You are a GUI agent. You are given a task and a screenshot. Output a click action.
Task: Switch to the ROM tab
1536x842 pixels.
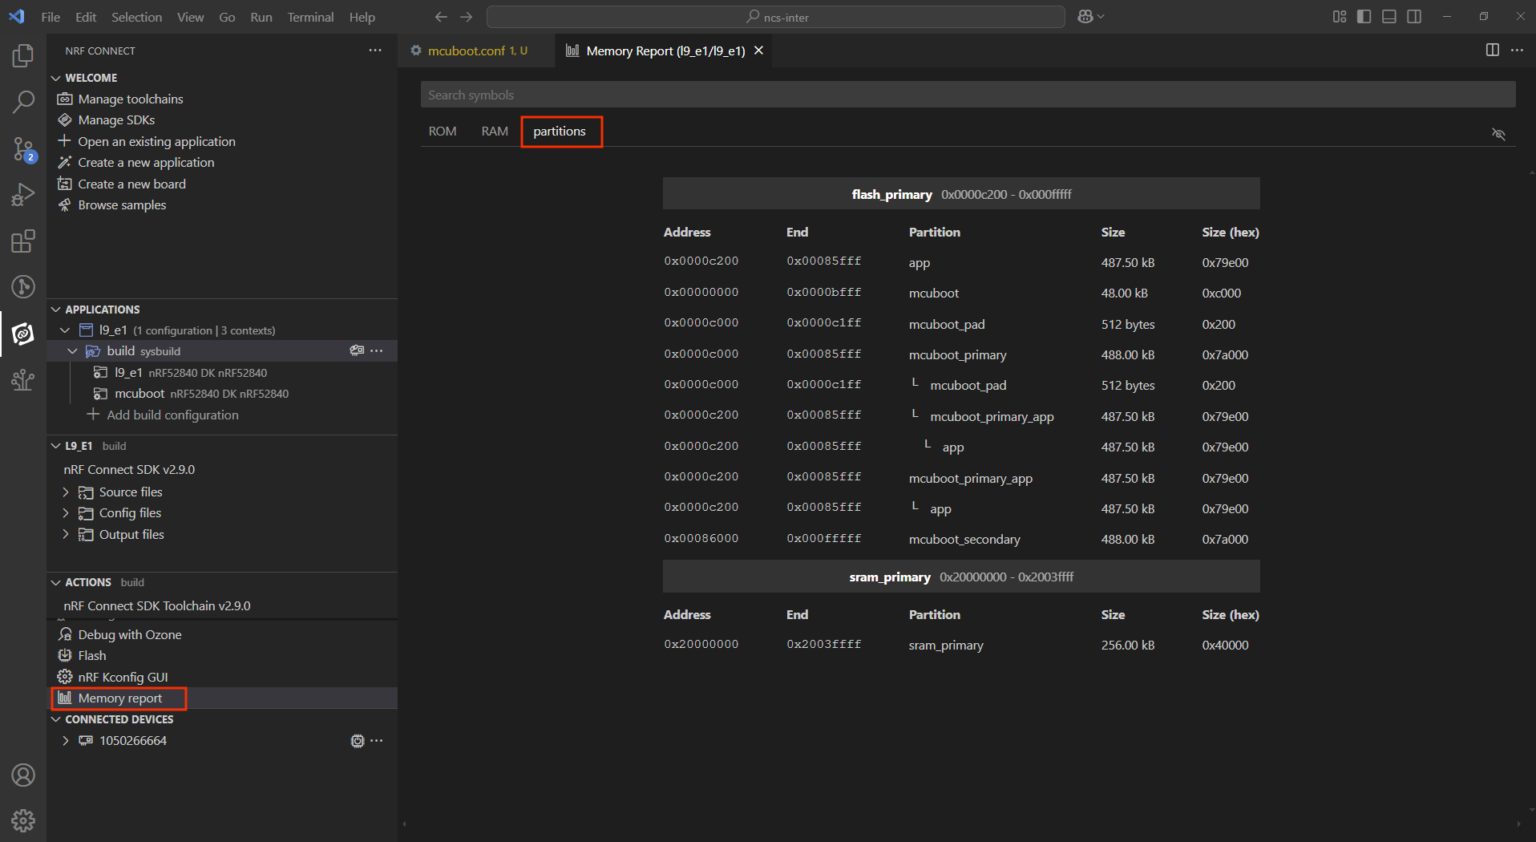(442, 132)
